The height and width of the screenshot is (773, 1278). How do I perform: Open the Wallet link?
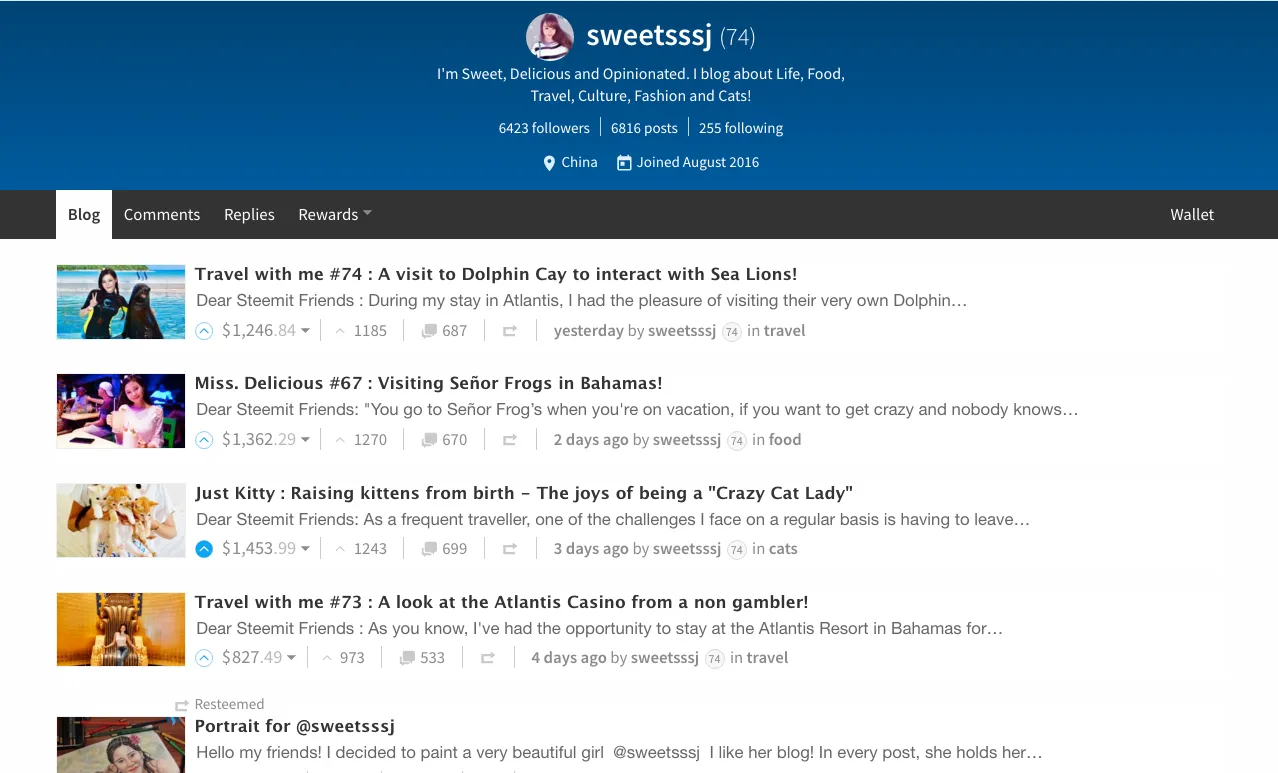1192,214
